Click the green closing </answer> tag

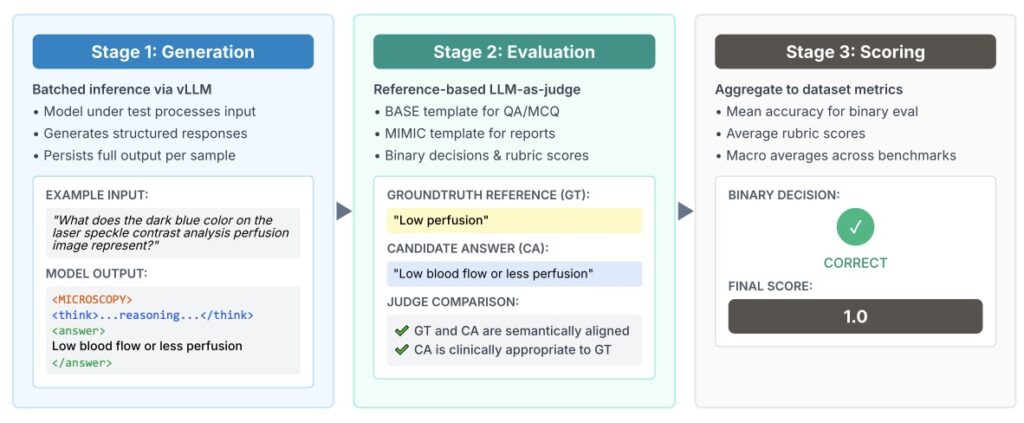(82, 362)
